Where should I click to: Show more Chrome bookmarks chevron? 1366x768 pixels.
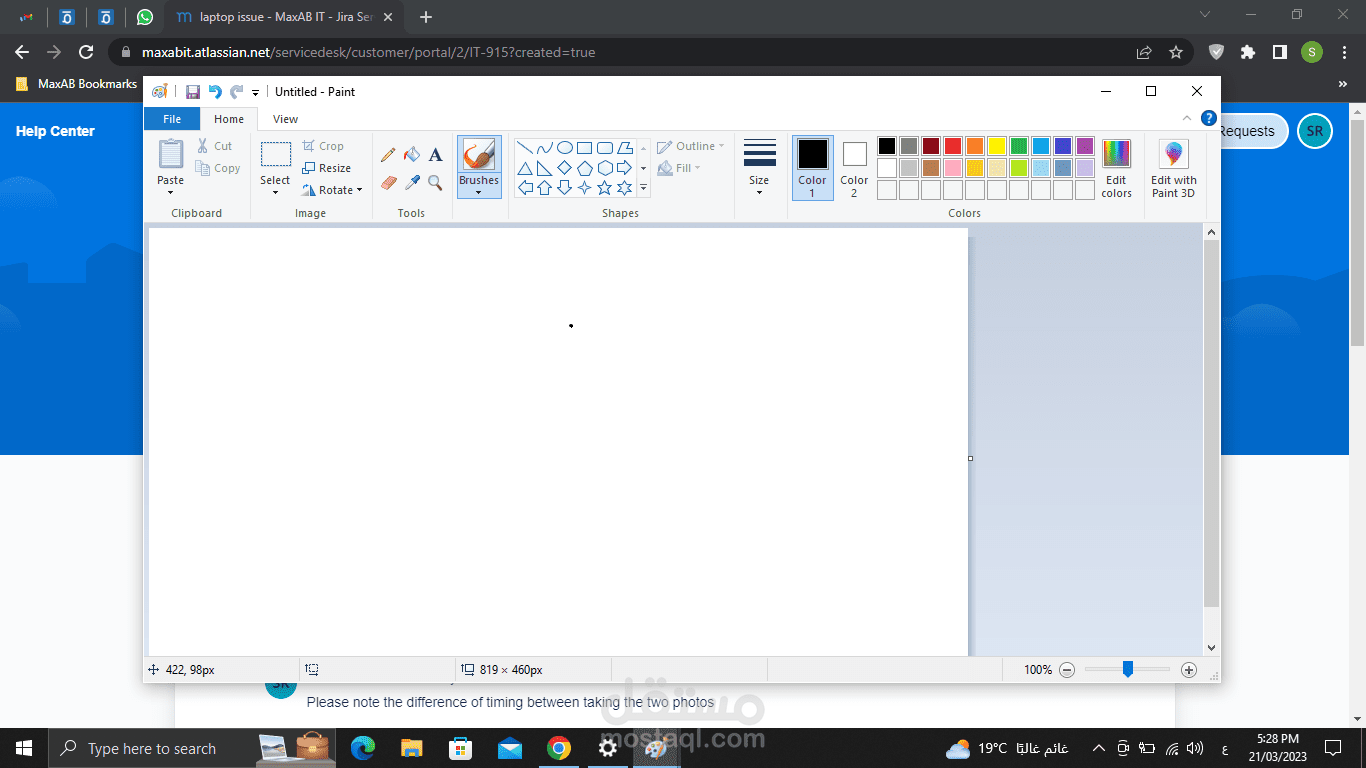click(1343, 84)
